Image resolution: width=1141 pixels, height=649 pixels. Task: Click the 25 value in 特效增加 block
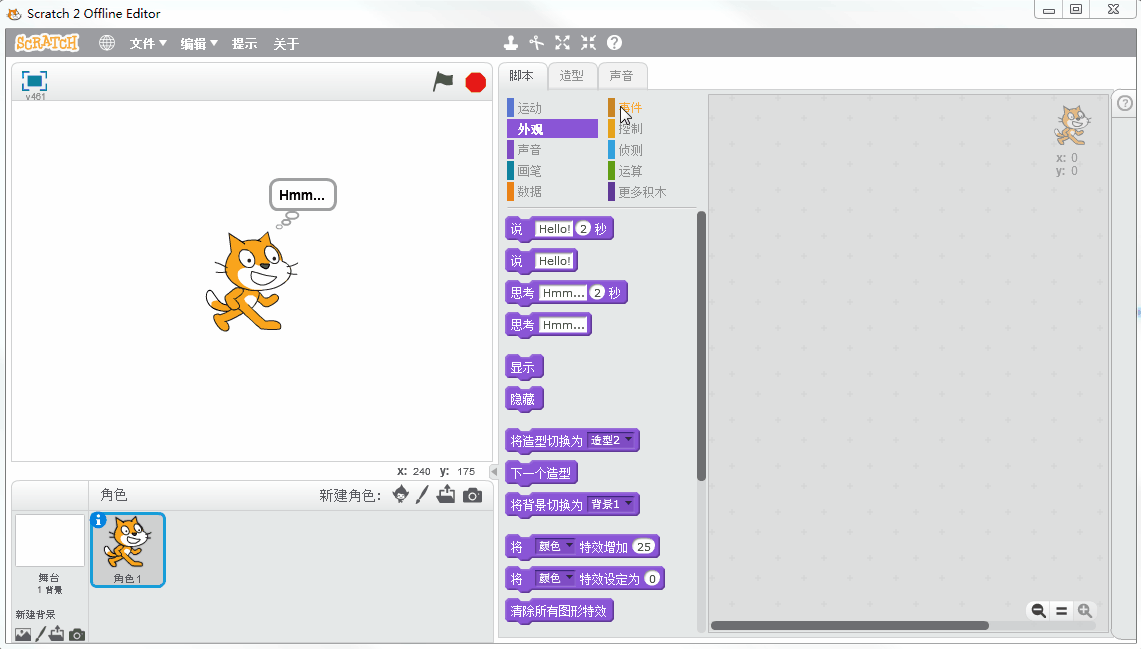coord(644,546)
